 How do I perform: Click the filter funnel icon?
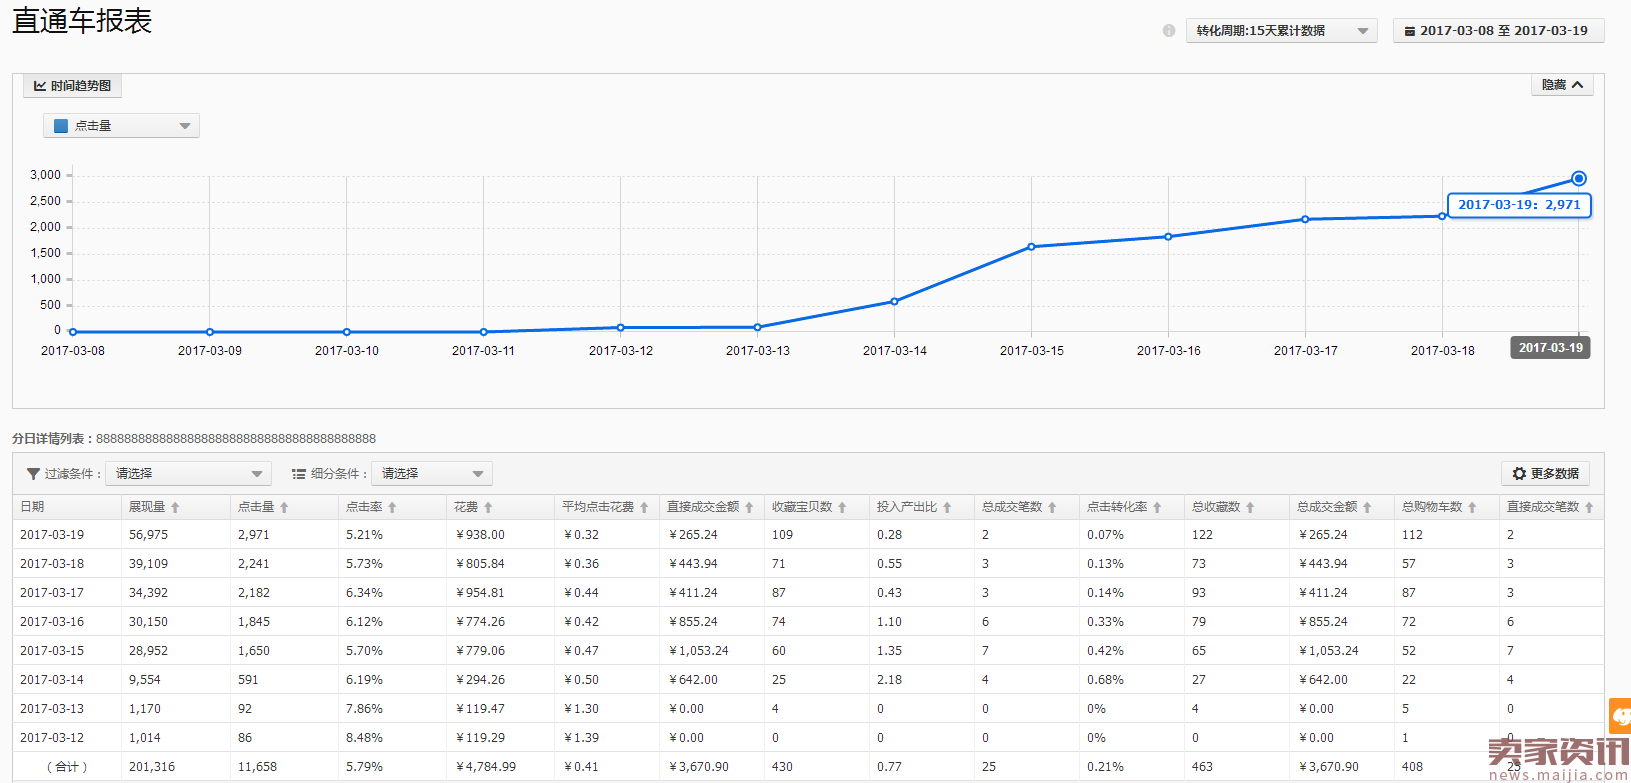pyautogui.click(x=33, y=474)
